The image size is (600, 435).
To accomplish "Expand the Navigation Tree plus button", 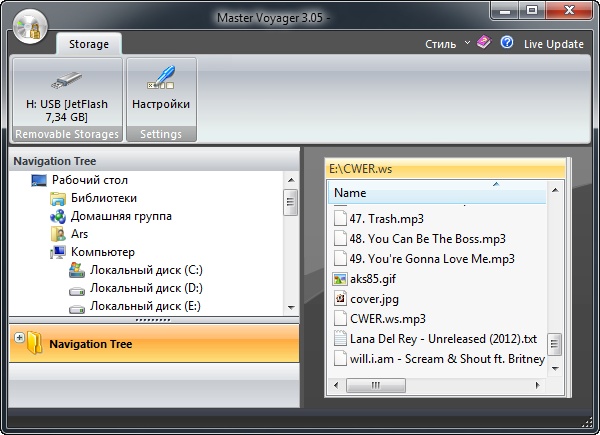I will point(19,338).
